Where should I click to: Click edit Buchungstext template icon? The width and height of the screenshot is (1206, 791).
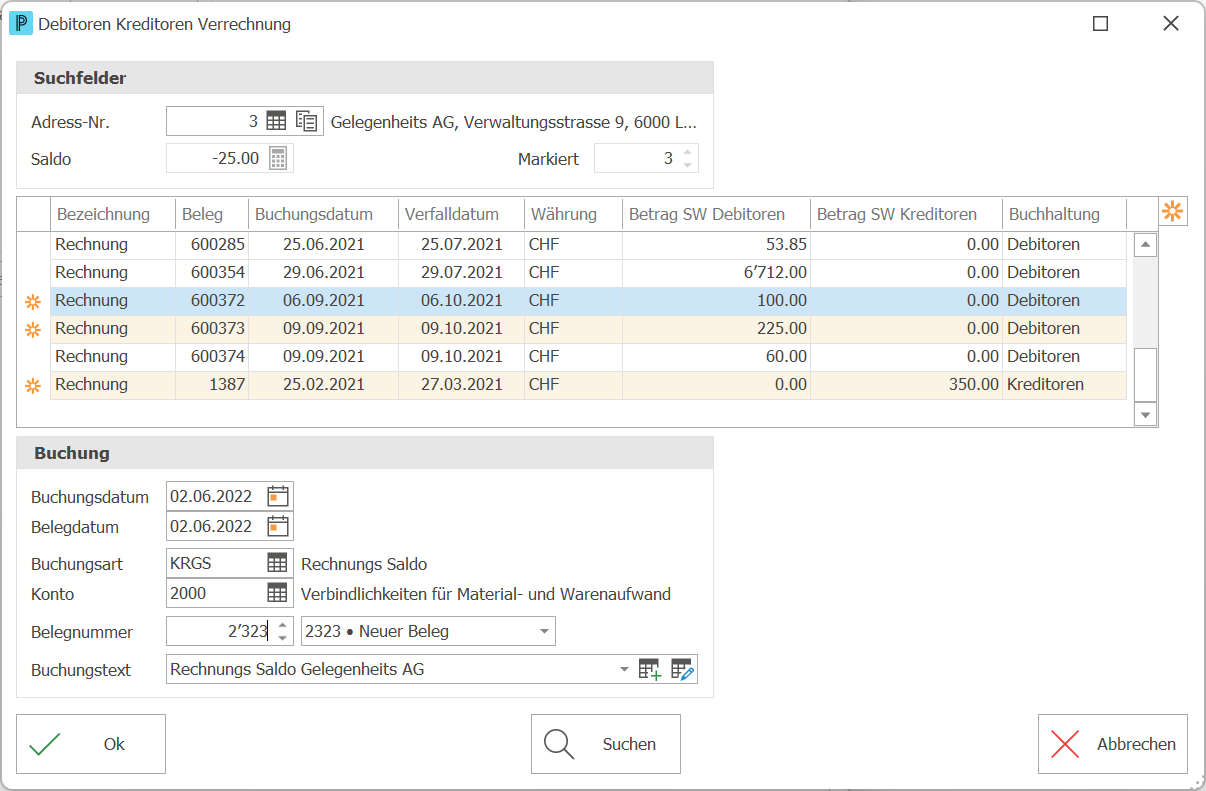click(682, 670)
